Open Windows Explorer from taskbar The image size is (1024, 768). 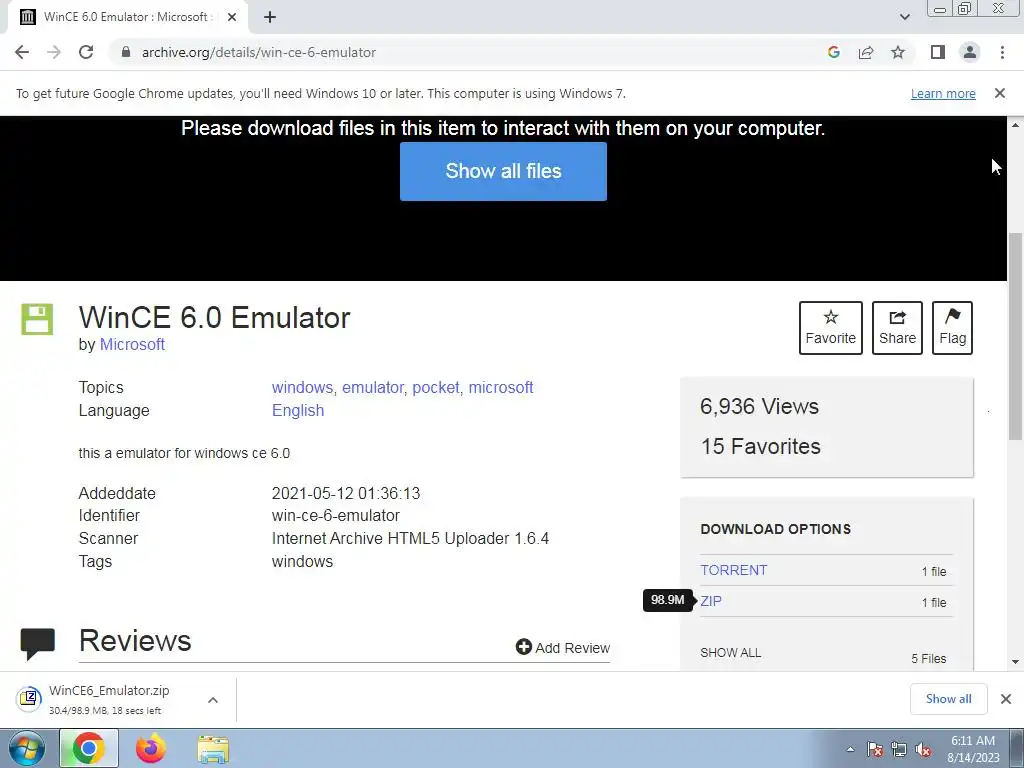(213, 748)
